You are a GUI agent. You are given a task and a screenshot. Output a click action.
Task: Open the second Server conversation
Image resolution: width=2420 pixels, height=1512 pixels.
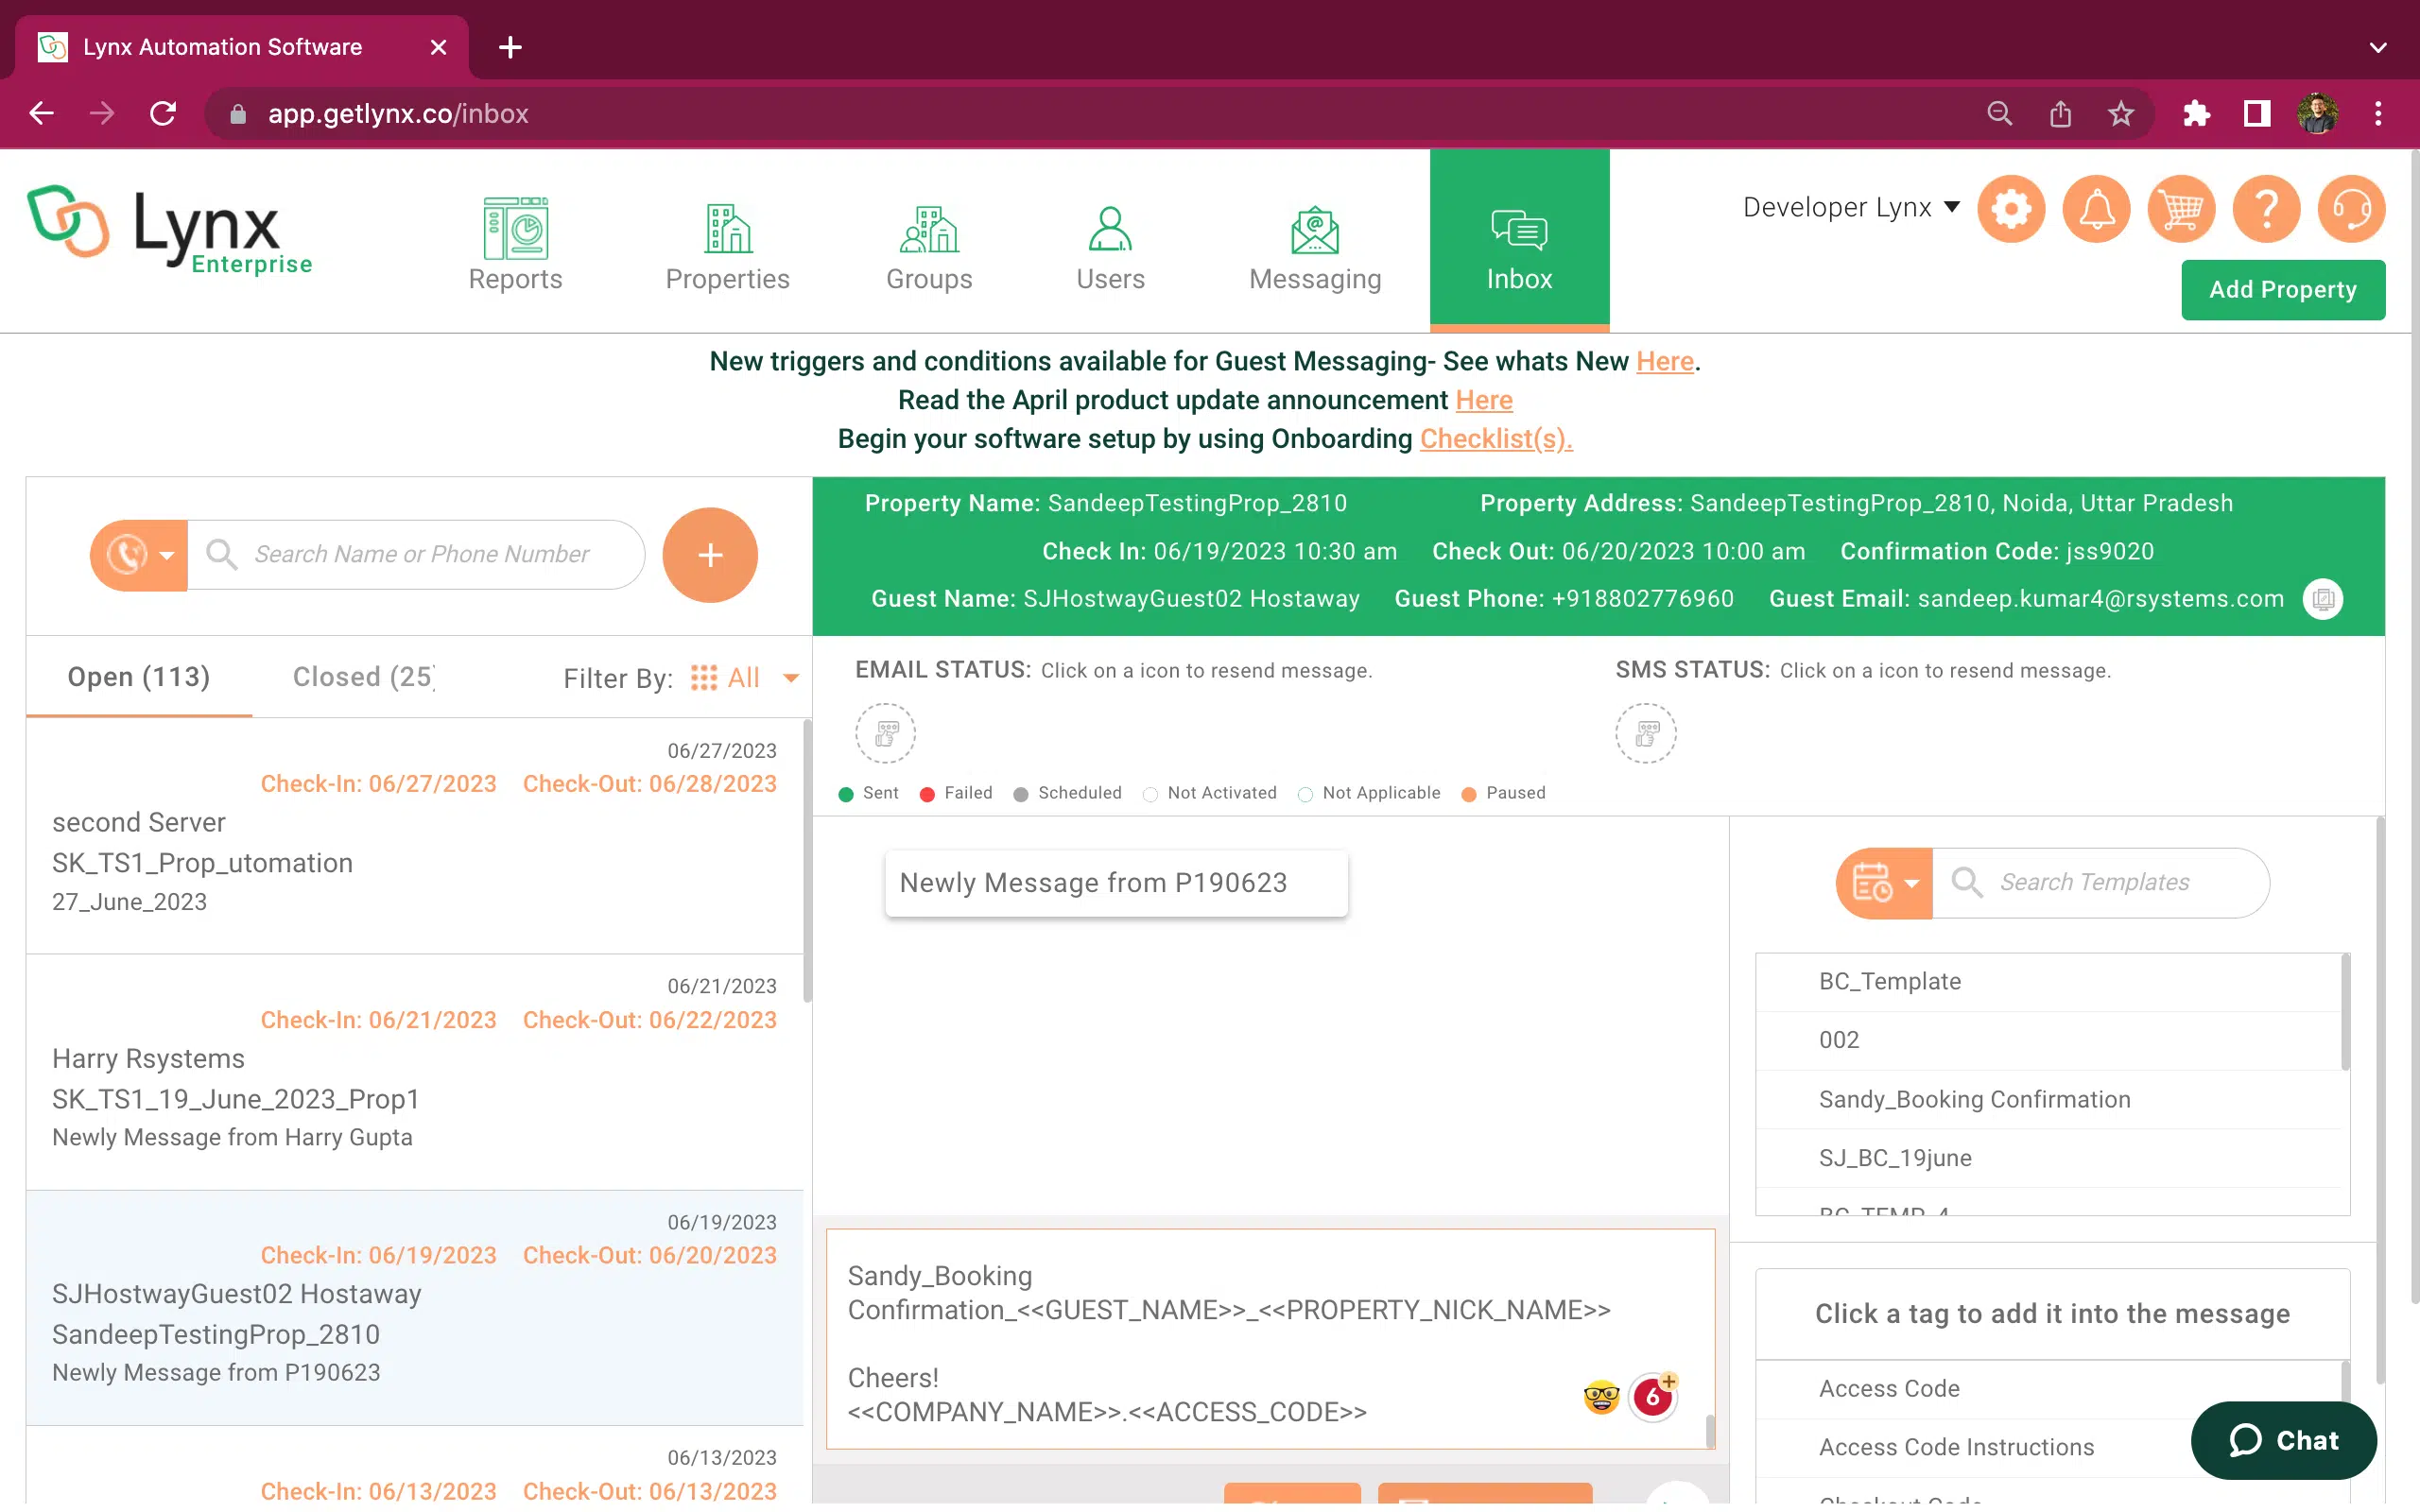pyautogui.click(x=415, y=836)
